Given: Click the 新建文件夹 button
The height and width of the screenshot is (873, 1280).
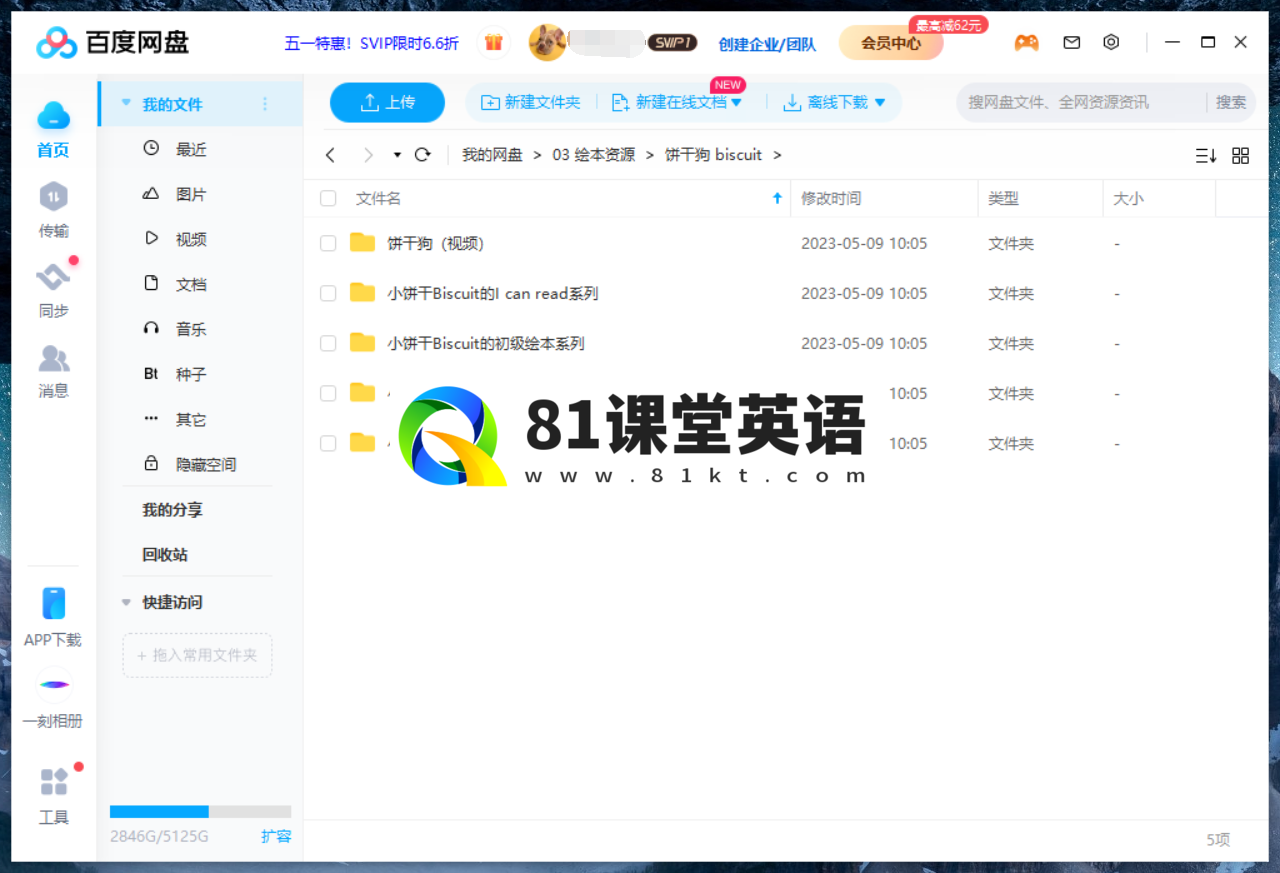Looking at the screenshot, I should click(531, 102).
